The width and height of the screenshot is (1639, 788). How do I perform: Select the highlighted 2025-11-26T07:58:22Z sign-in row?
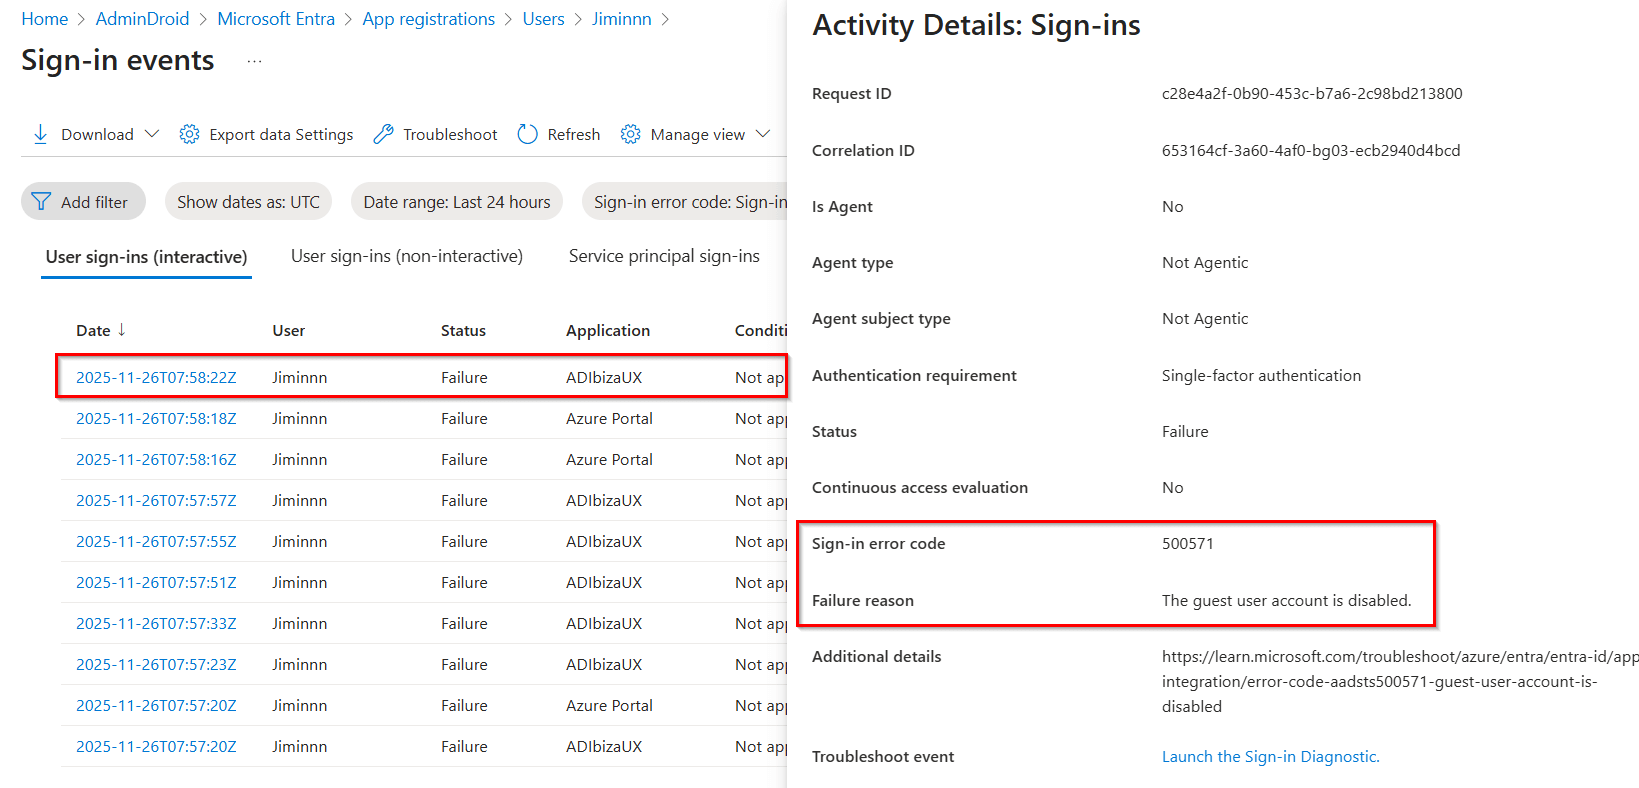(157, 377)
